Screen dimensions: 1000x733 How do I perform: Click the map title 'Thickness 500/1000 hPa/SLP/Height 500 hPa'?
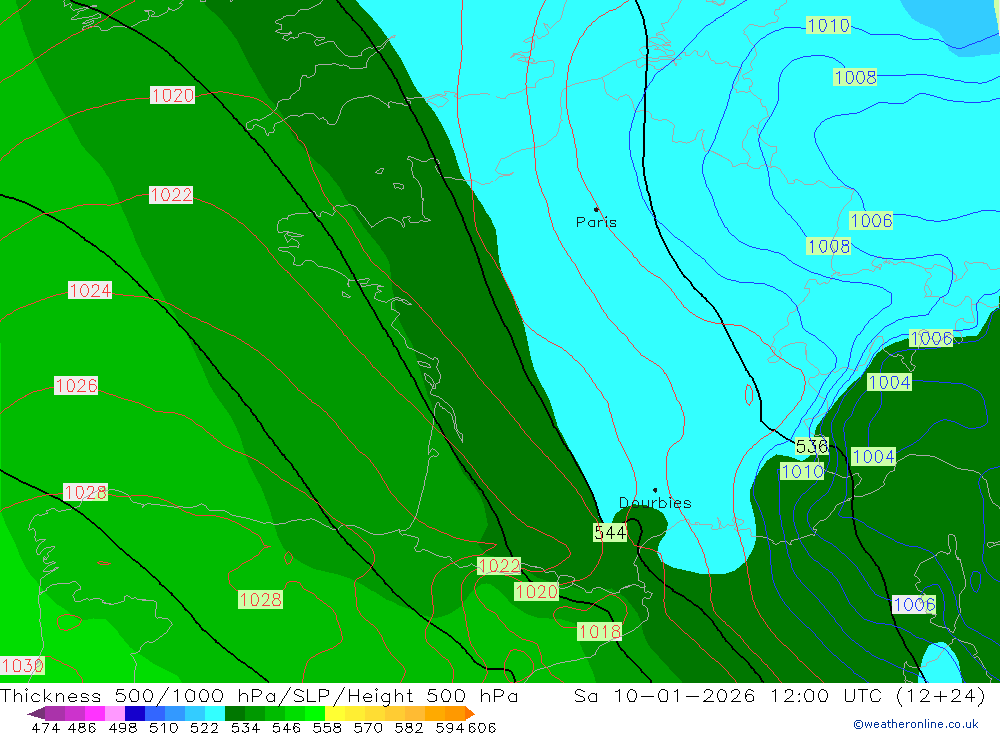click(259, 695)
